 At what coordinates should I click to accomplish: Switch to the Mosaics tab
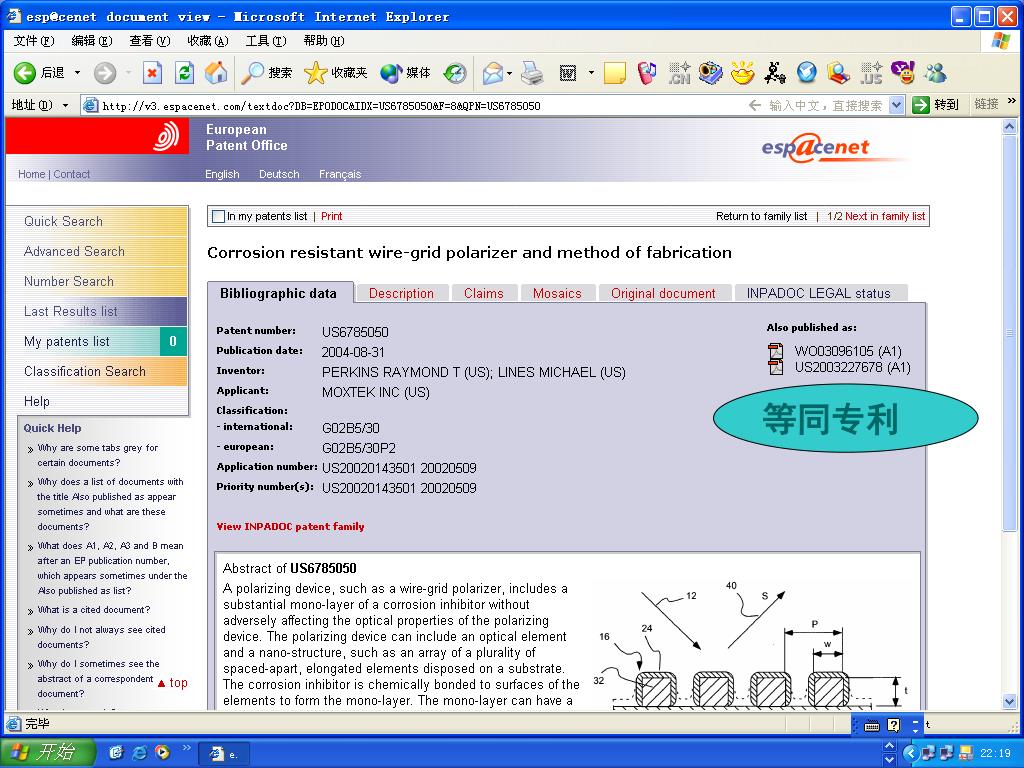point(557,293)
